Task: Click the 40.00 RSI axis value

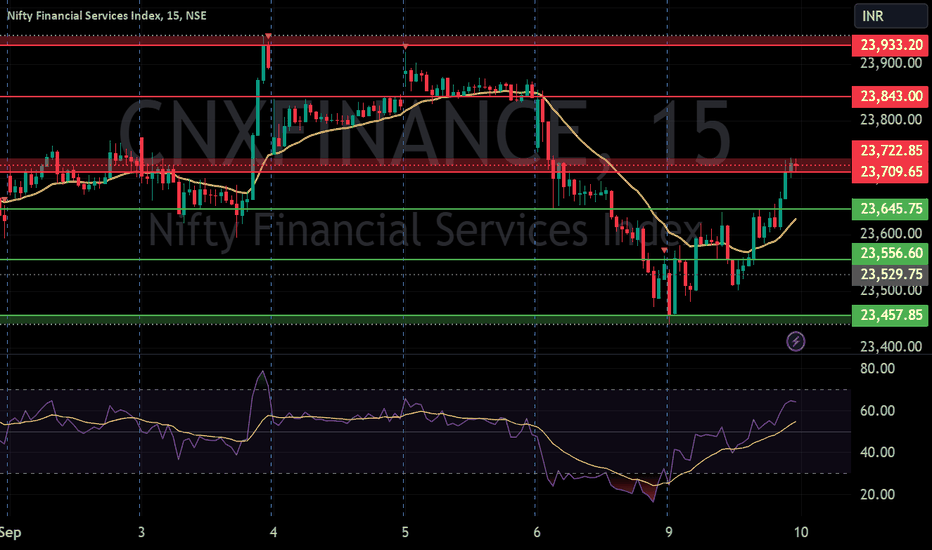Action: coord(877,452)
